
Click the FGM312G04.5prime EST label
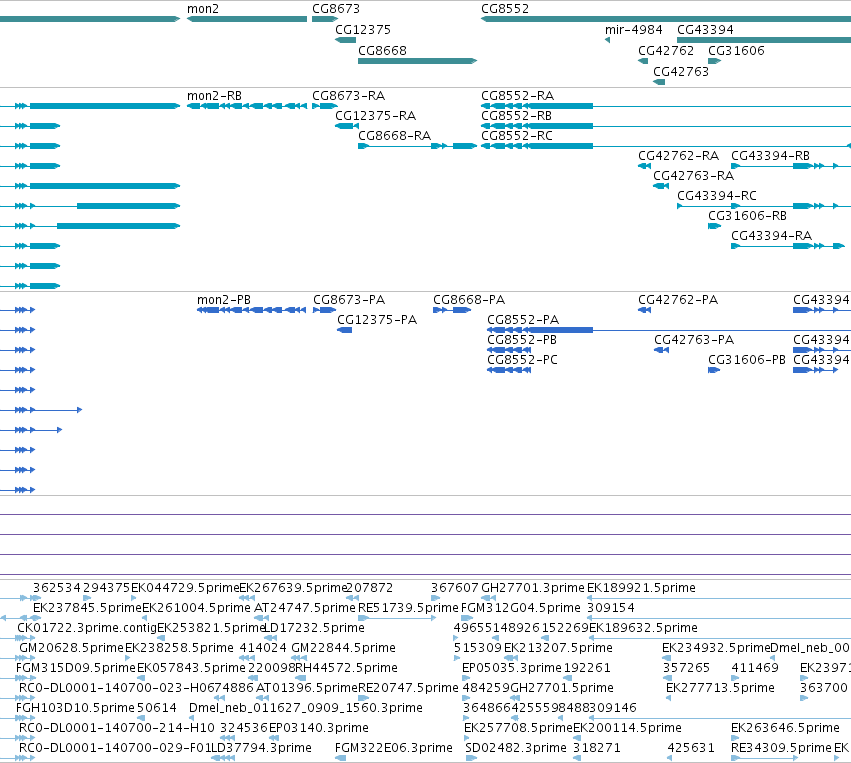coord(521,608)
